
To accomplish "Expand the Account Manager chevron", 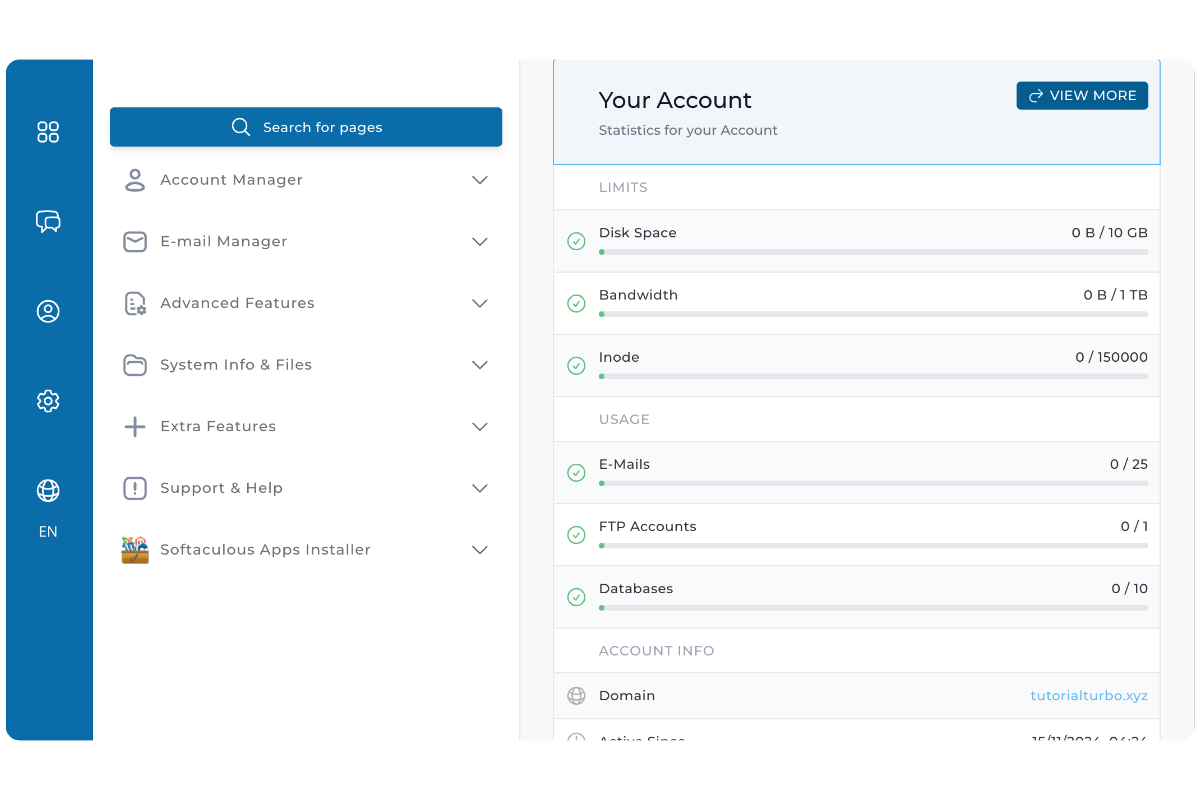I will click(x=480, y=180).
